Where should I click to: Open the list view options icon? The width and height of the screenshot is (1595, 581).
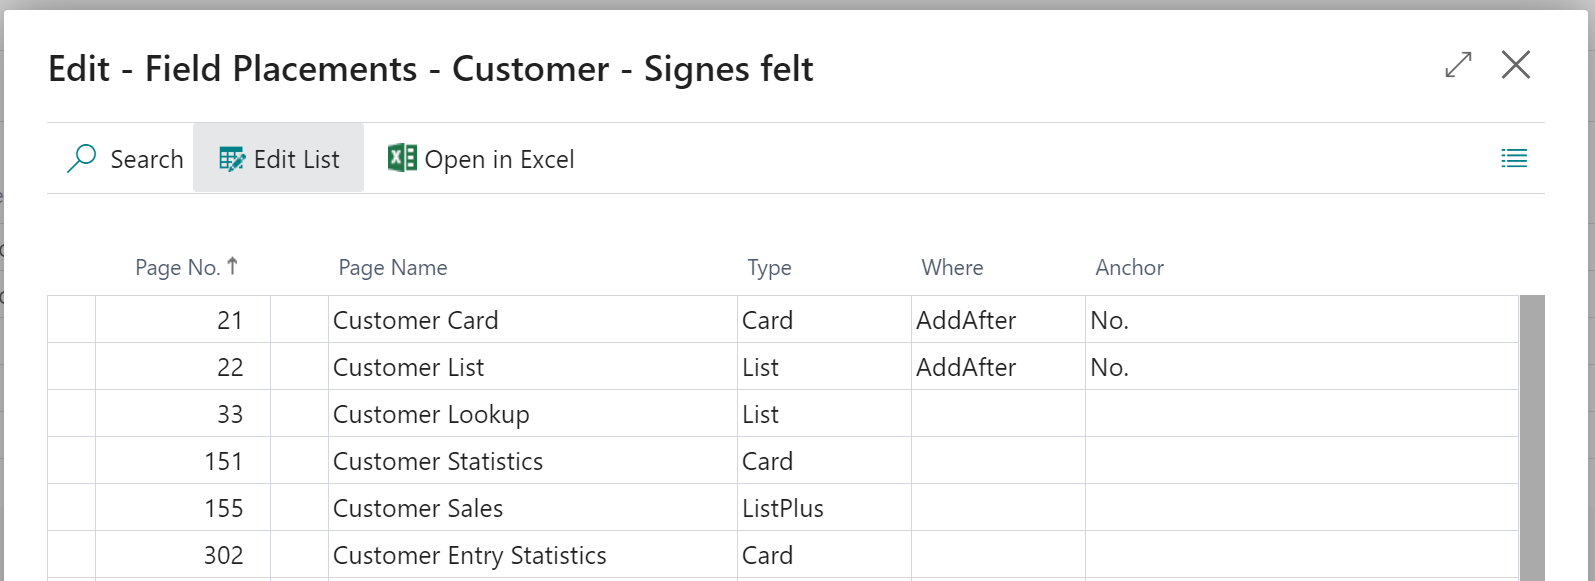[x=1514, y=158]
